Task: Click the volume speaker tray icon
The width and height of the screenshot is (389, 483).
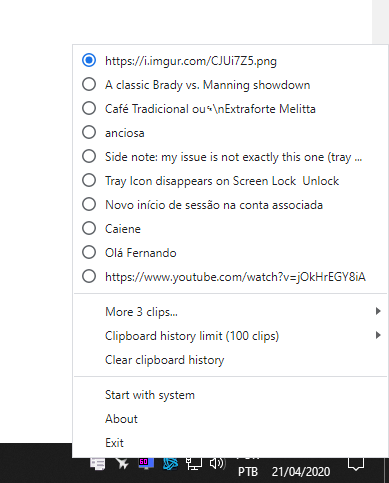Action: [217, 463]
